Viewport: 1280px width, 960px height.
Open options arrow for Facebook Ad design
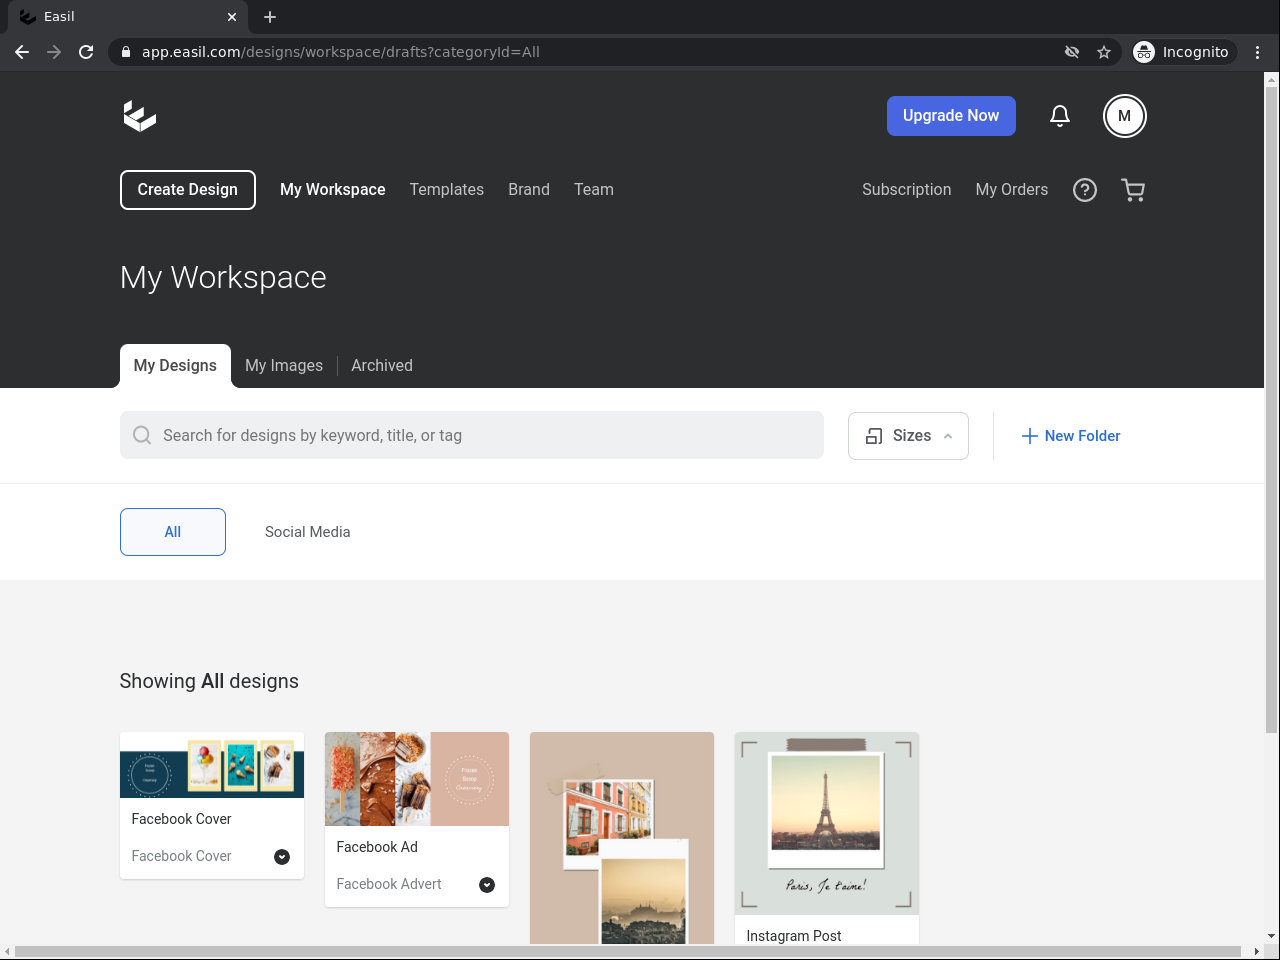point(487,885)
